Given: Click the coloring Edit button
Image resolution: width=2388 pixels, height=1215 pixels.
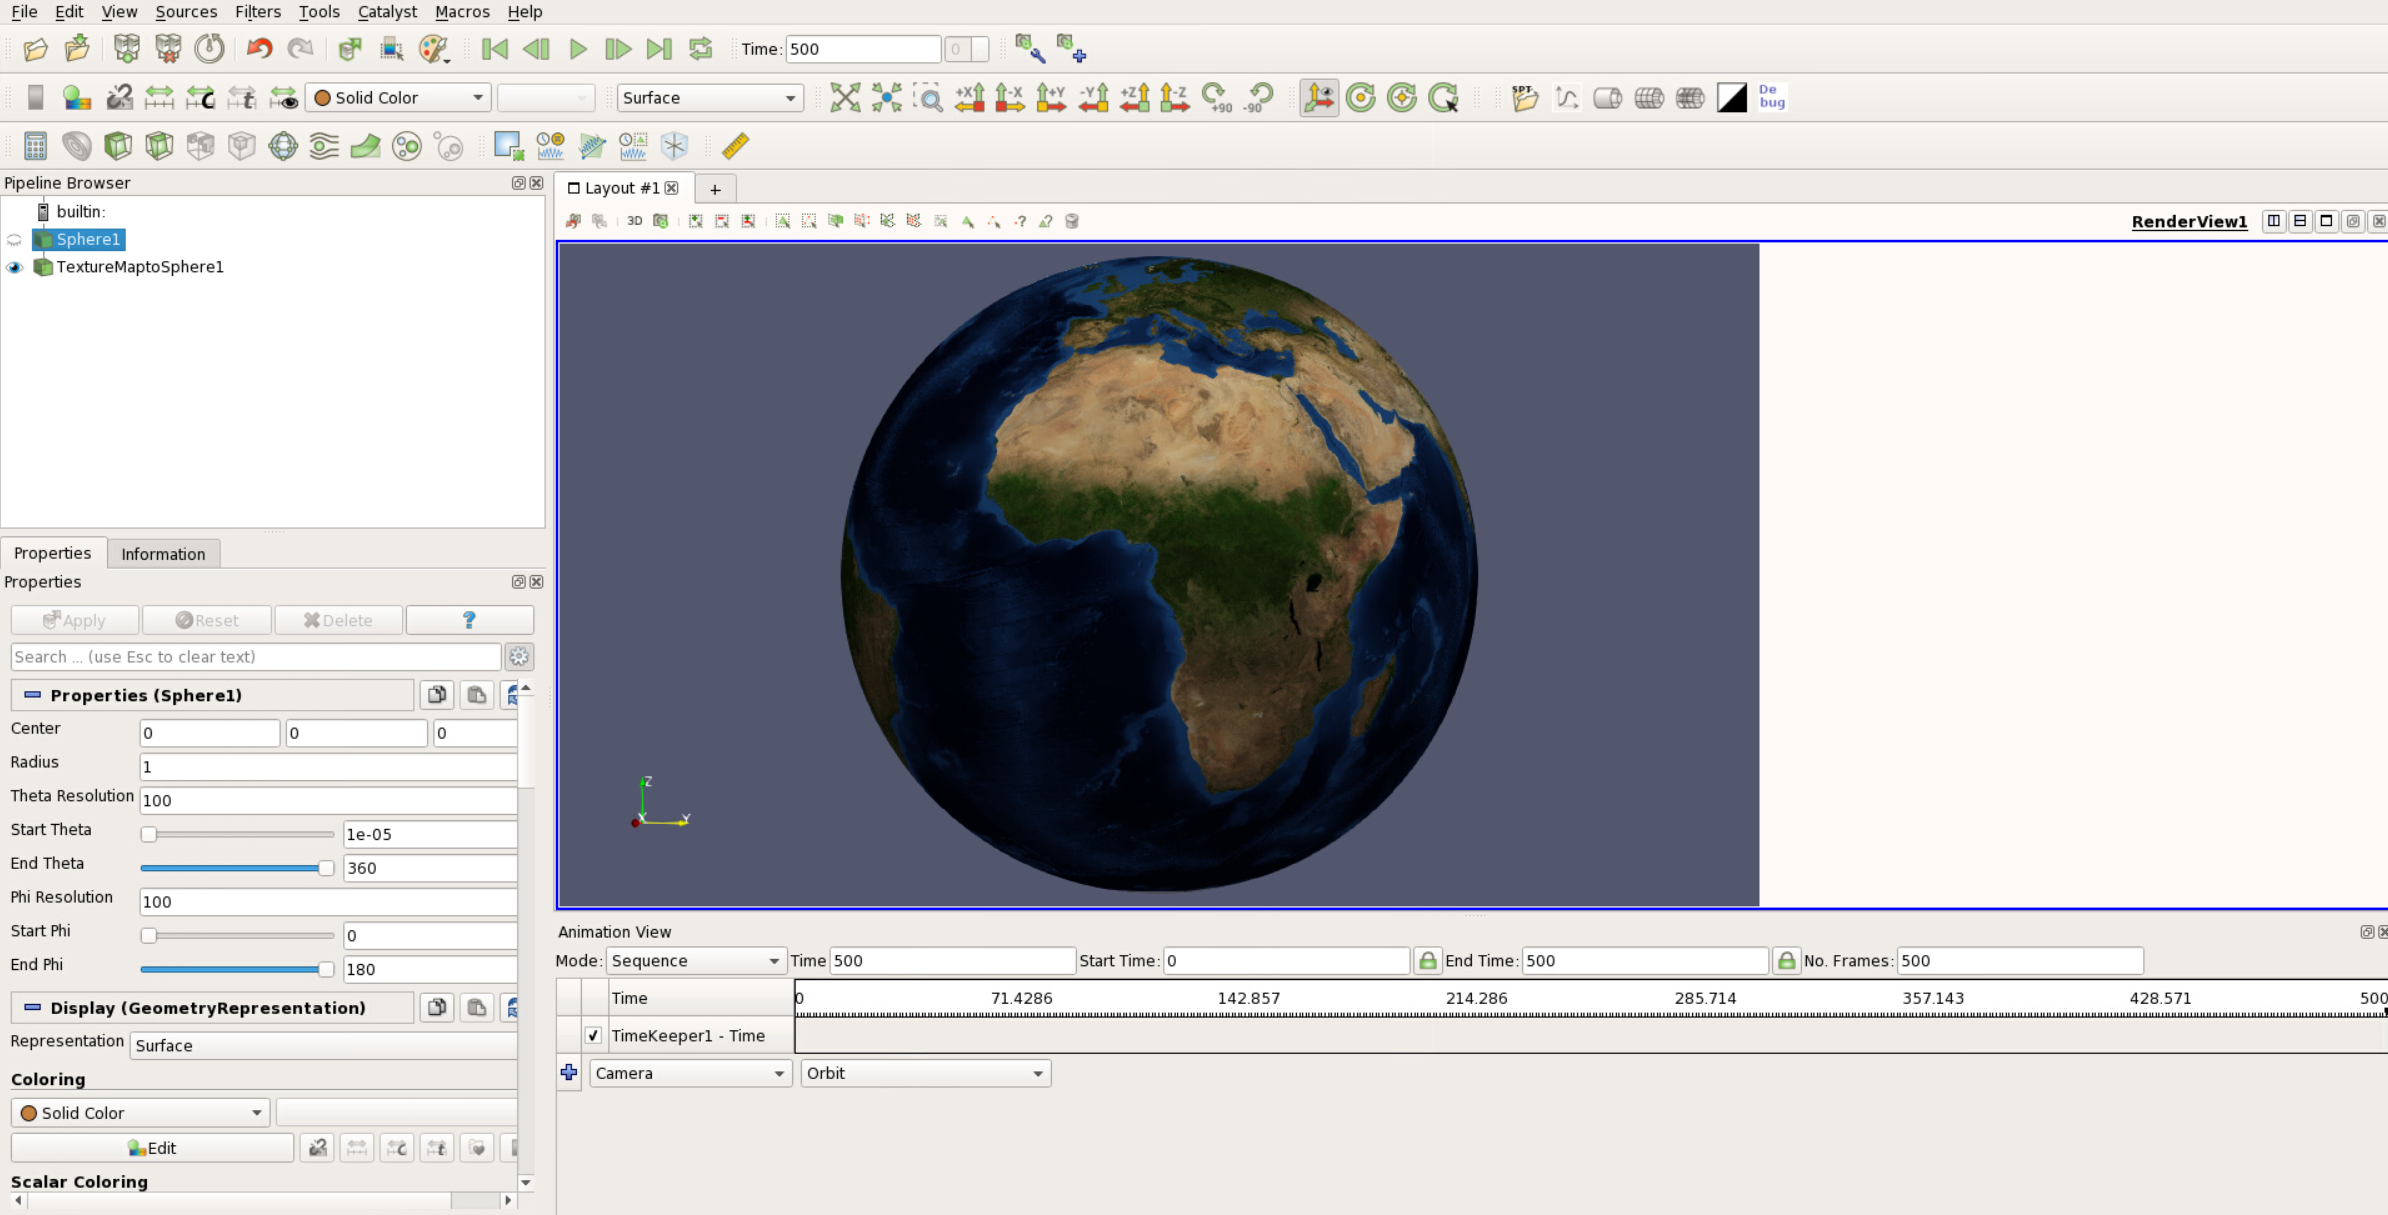Looking at the screenshot, I should (152, 1148).
